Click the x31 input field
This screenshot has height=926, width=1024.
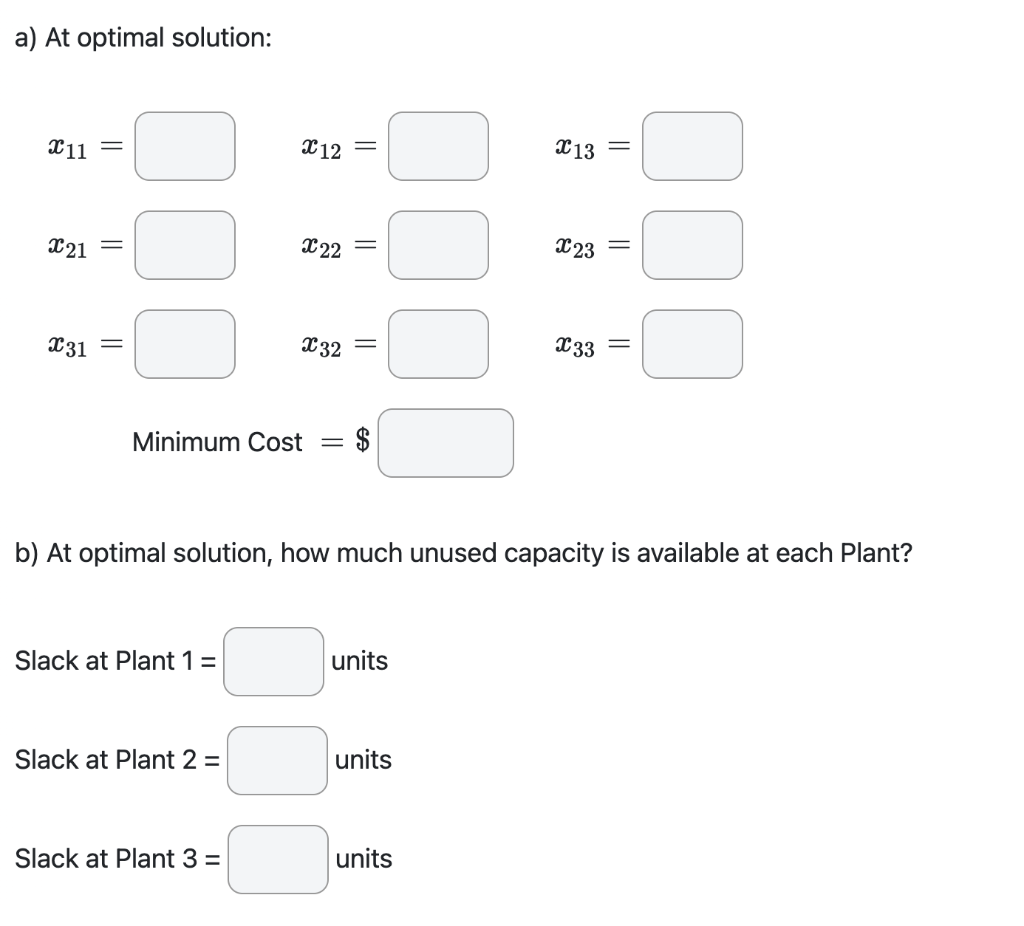(x=185, y=343)
